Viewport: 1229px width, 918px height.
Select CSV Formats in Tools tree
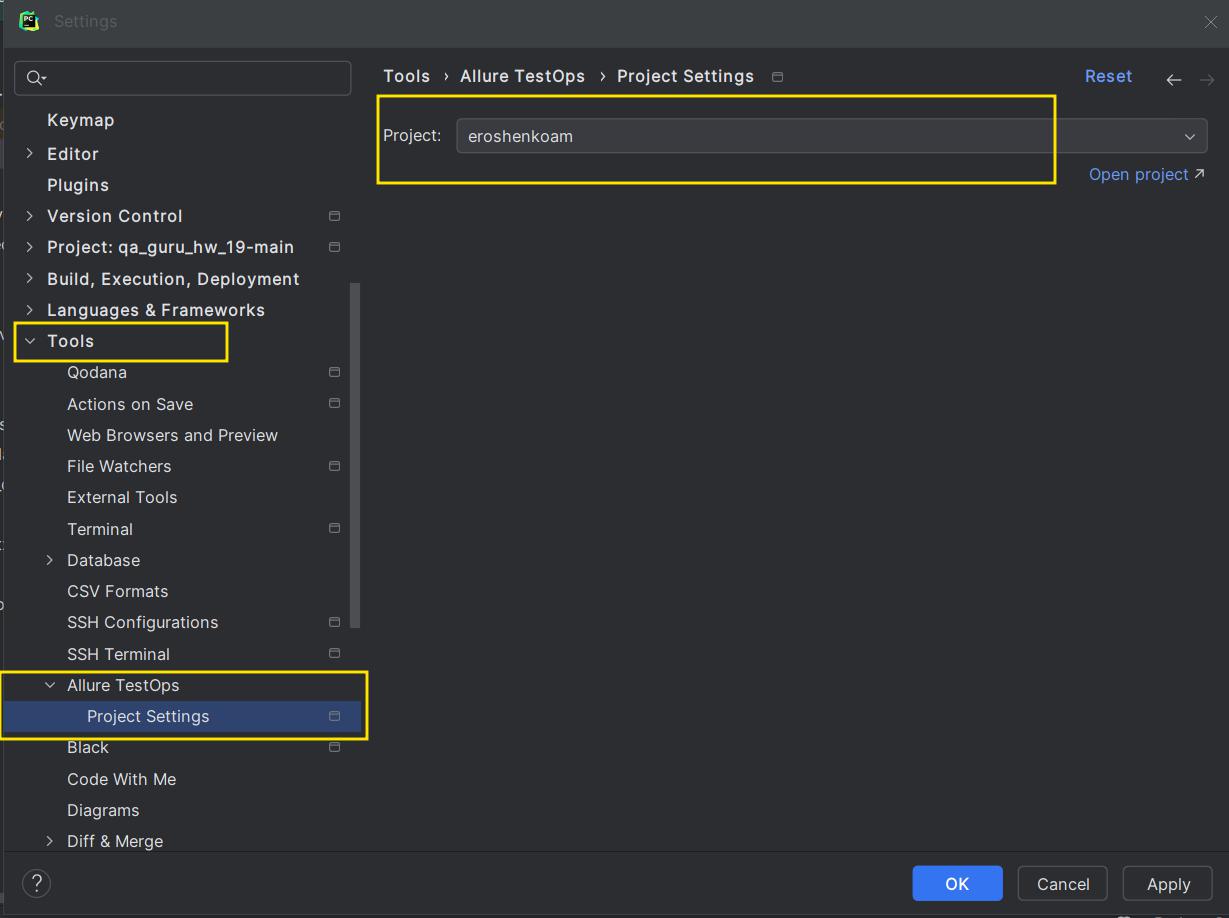[118, 591]
